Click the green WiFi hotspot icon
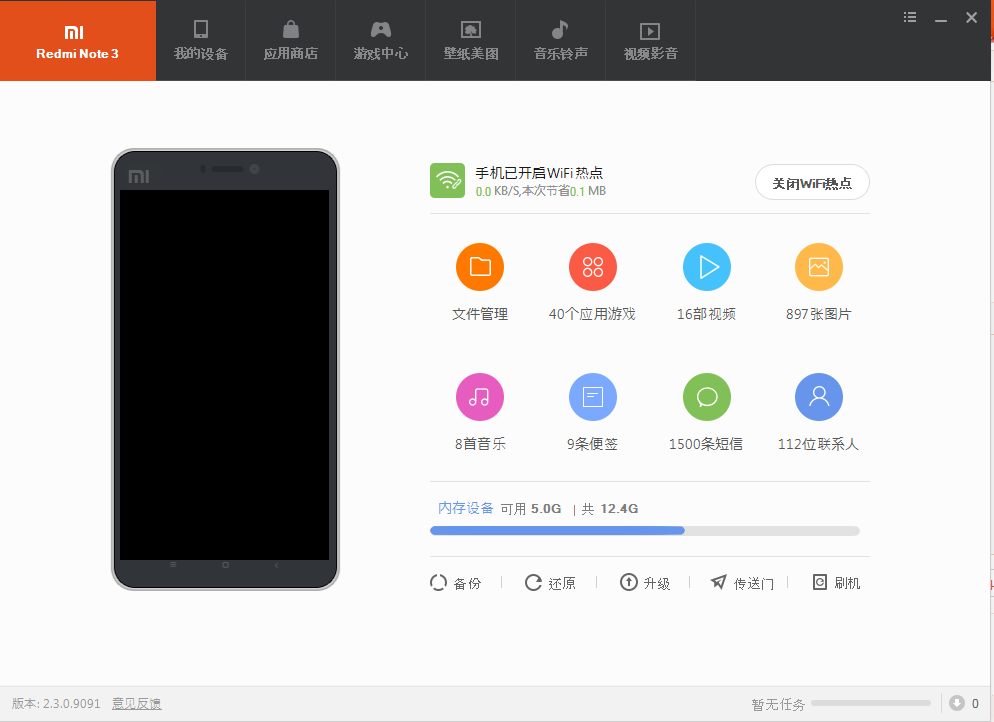 click(447, 181)
